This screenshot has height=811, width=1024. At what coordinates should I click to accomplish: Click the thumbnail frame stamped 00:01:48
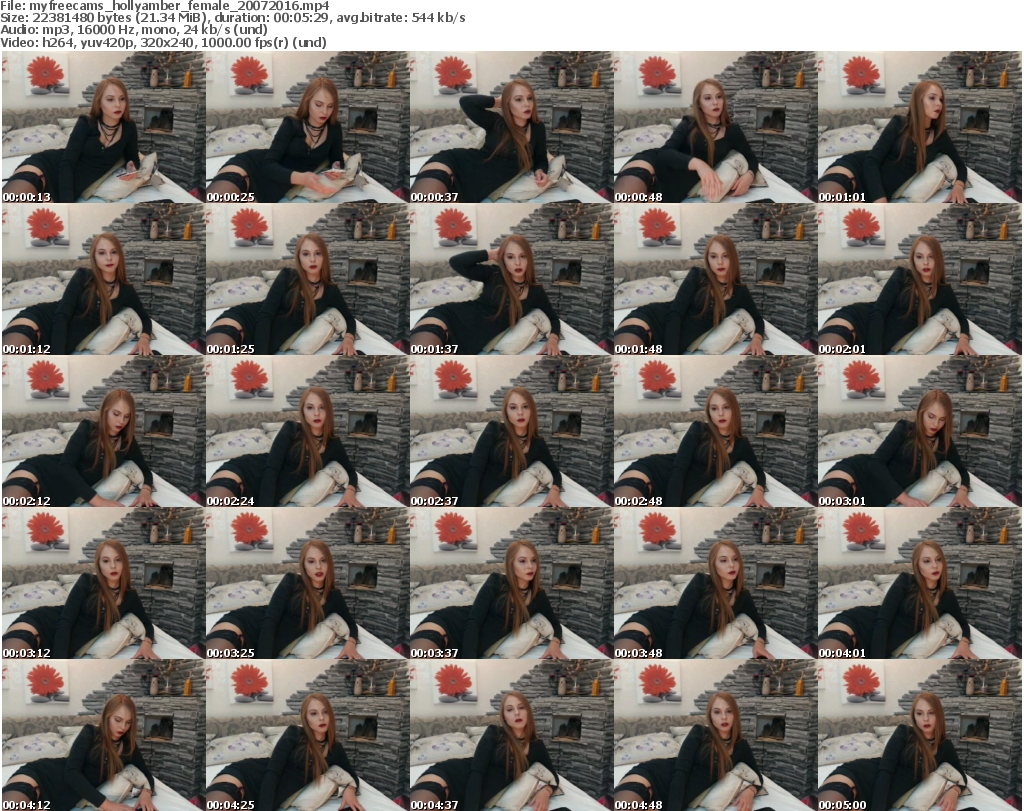715,279
